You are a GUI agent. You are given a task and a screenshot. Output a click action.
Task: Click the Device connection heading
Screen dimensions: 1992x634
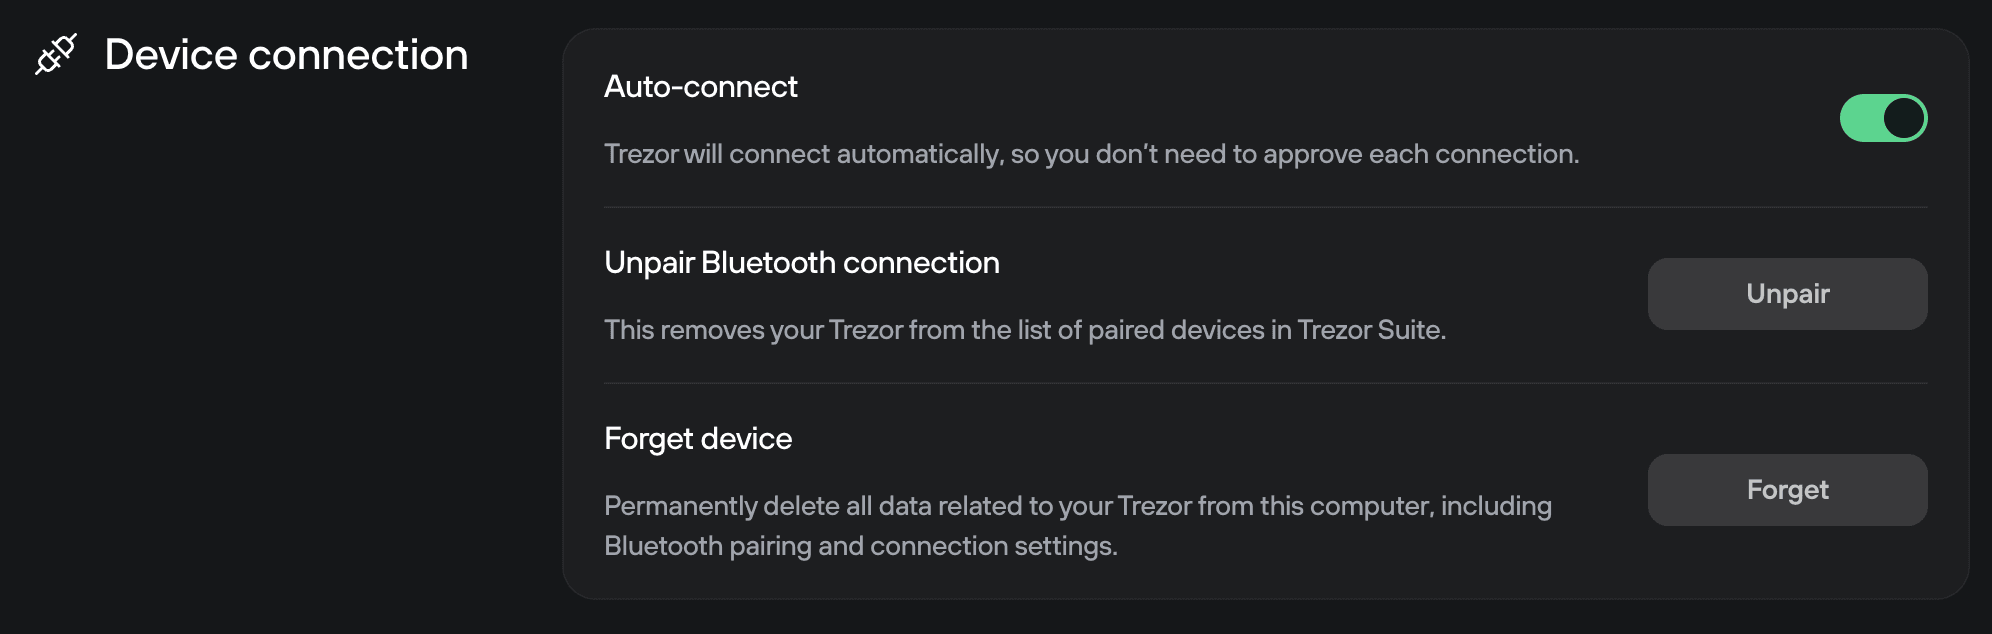pos(287,55)
